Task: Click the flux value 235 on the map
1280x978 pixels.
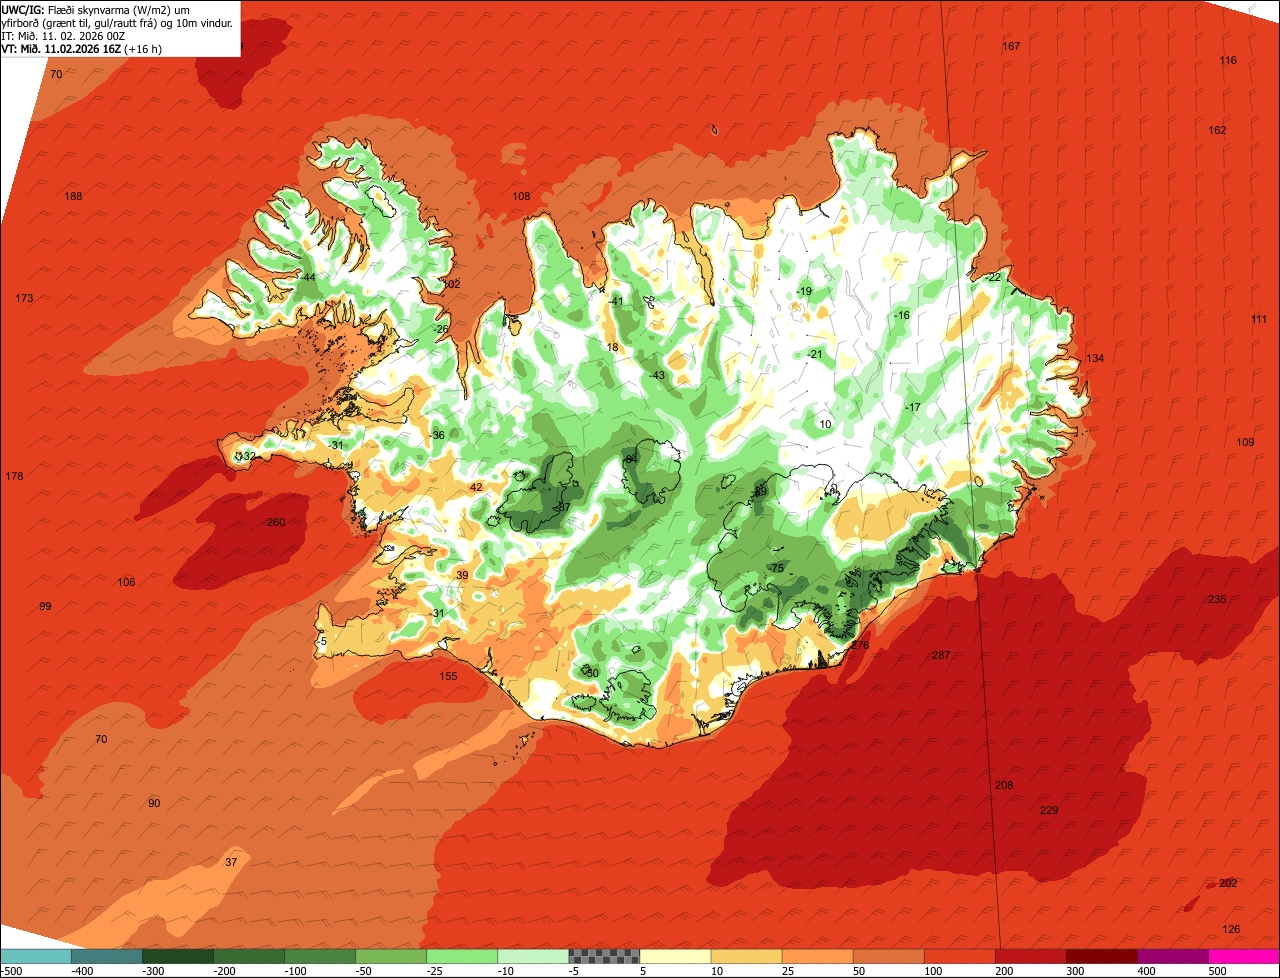Action: click(x=1217, y=600)
